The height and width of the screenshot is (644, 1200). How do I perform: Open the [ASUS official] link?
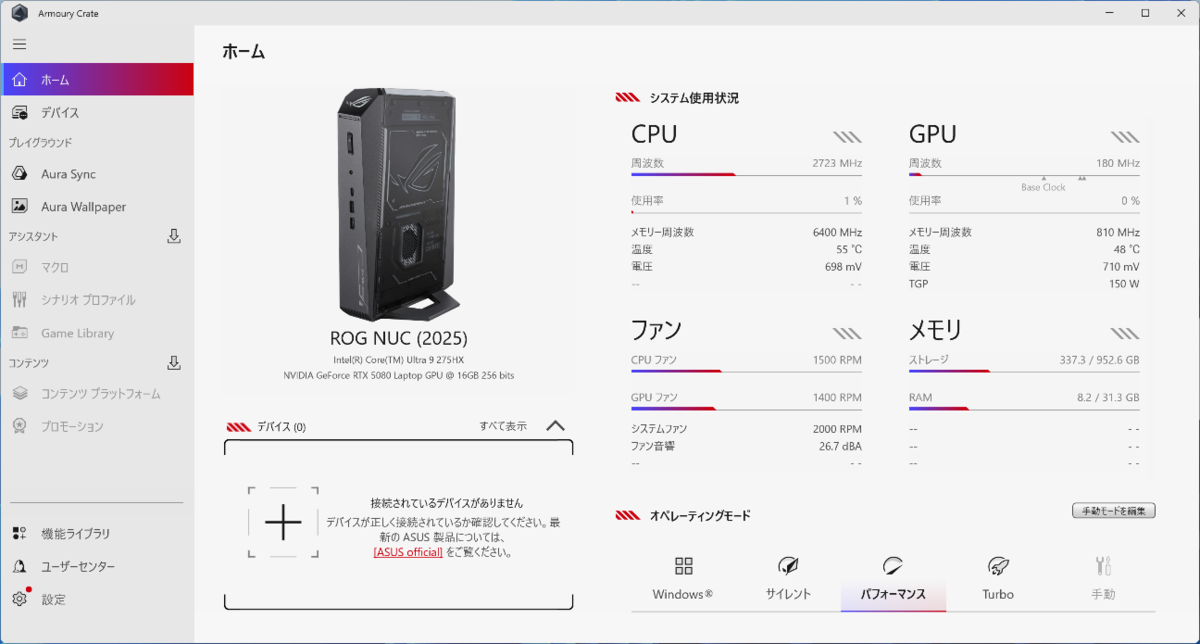(408, 552)
